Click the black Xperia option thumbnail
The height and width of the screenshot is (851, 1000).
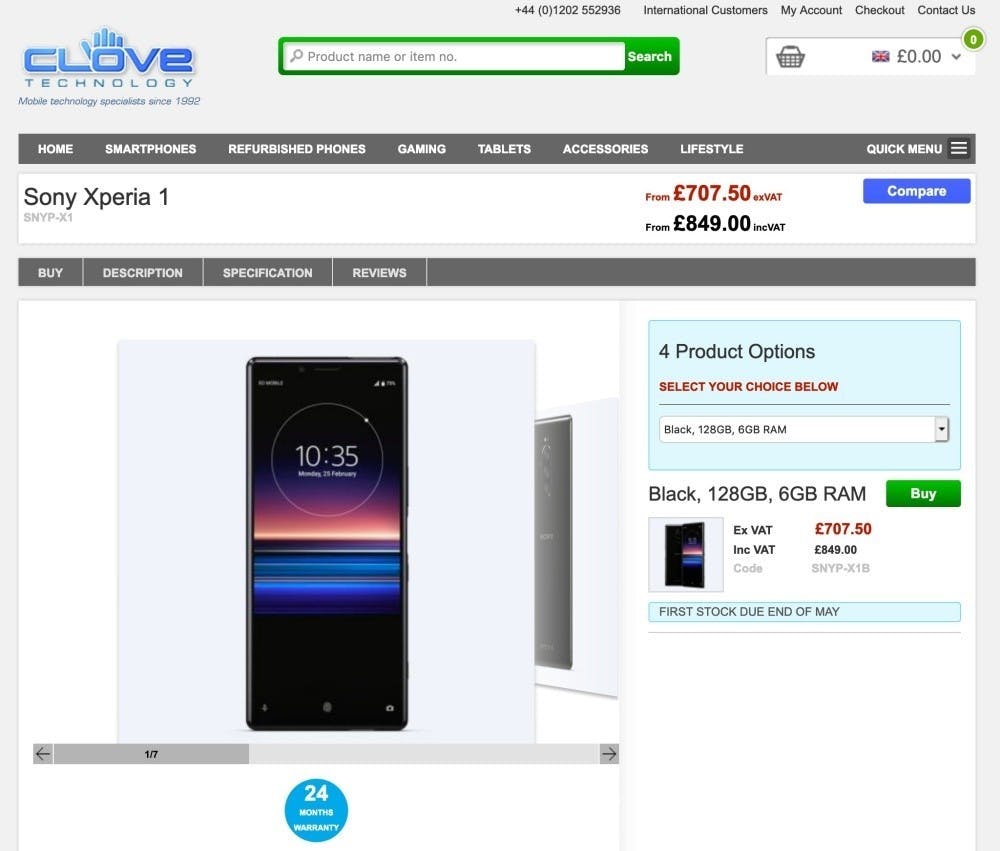click(x=686, y=554)
